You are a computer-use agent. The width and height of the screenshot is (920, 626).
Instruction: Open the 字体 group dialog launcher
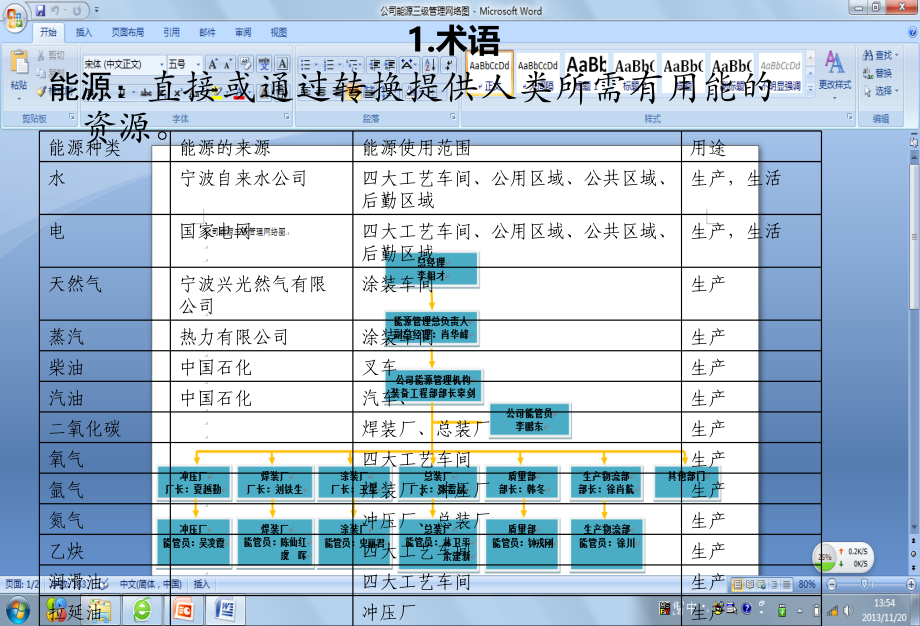coord(287,117)
